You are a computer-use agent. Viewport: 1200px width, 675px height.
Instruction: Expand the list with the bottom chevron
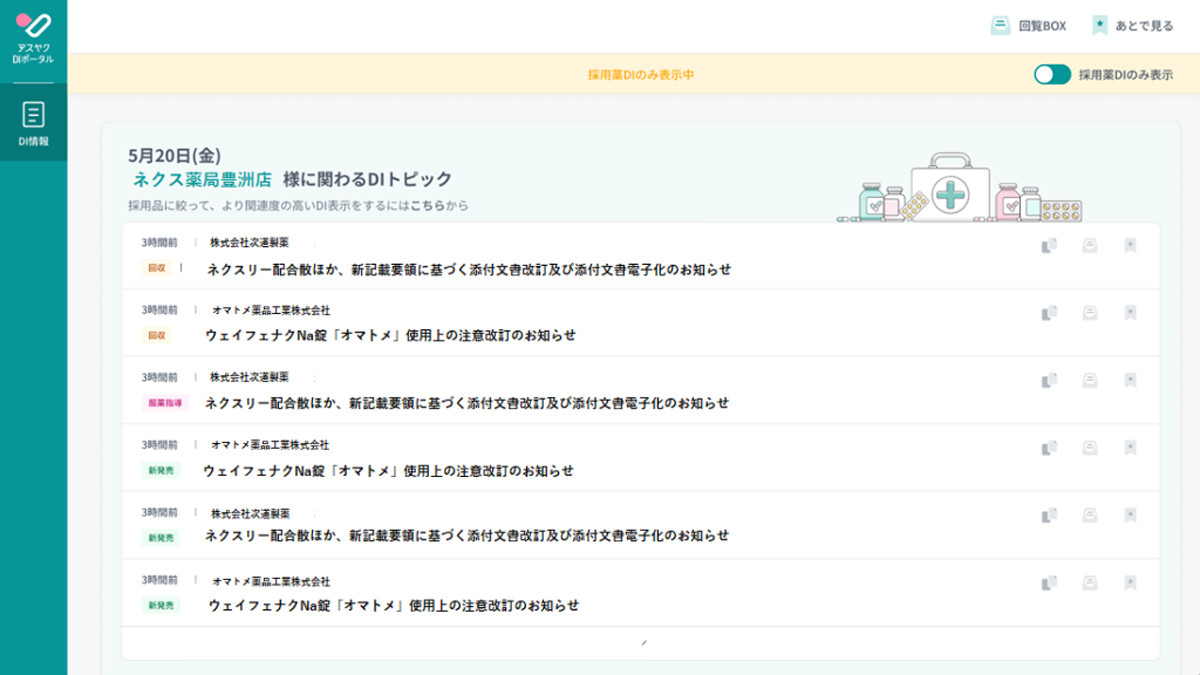643,642
